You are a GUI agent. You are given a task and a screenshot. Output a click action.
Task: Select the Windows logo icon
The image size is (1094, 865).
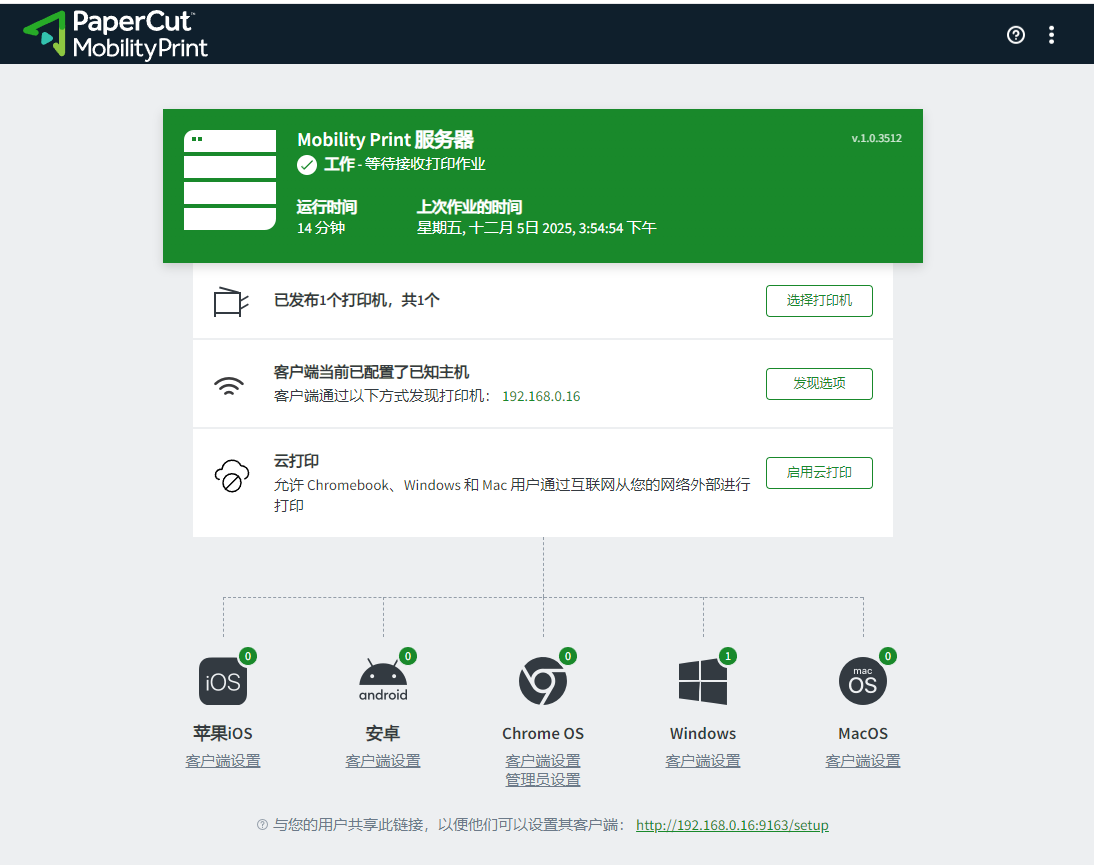click(703, 682)
